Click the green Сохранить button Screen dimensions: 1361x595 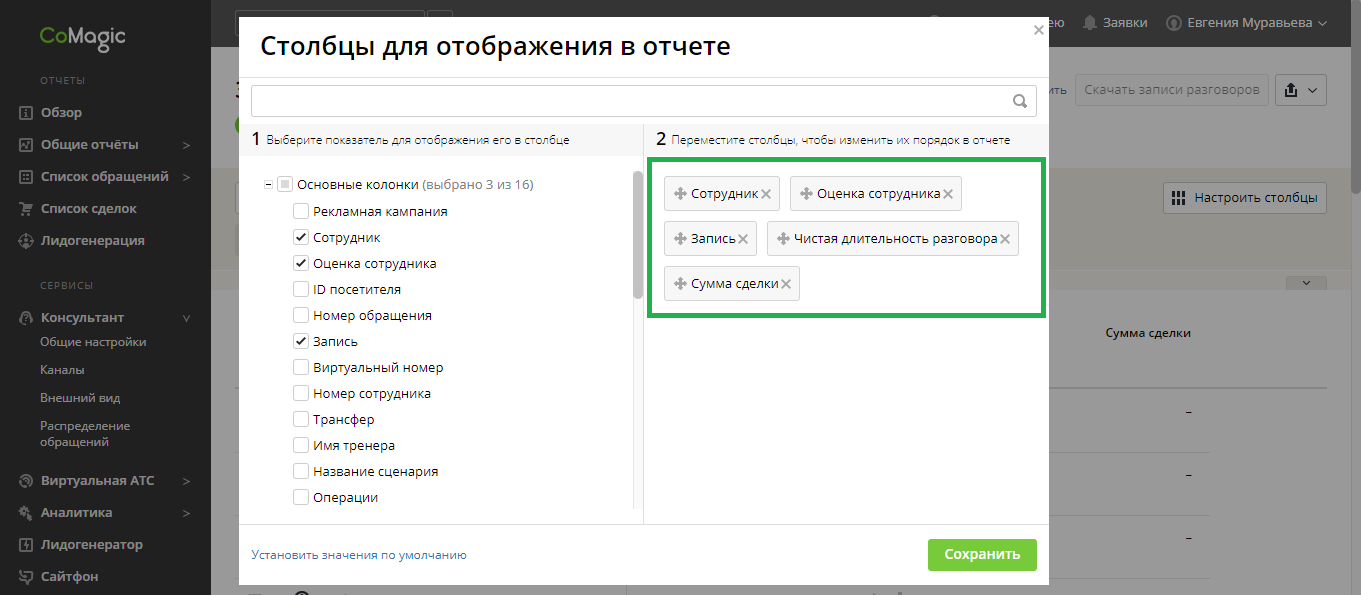(x=981, y=555)
